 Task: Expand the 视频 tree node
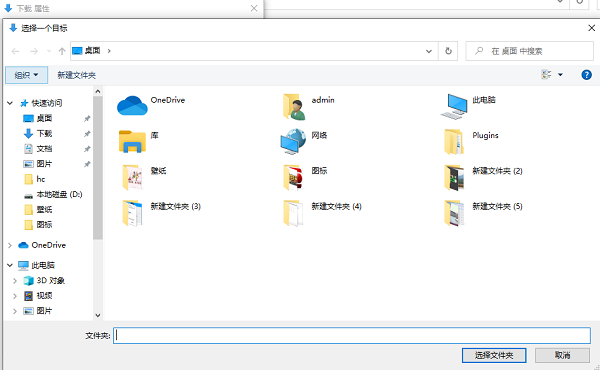(15, 296)
